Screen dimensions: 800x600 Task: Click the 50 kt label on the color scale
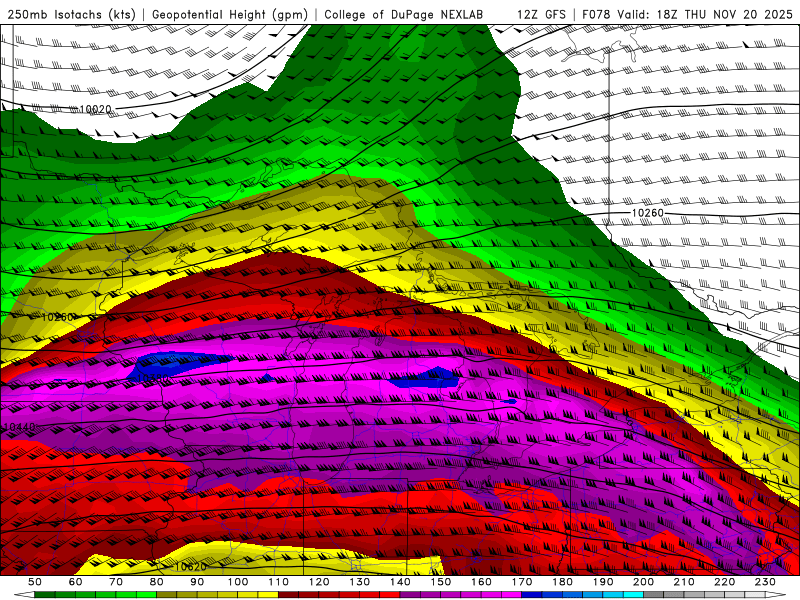pyautogui.click(x=35, y=582)
